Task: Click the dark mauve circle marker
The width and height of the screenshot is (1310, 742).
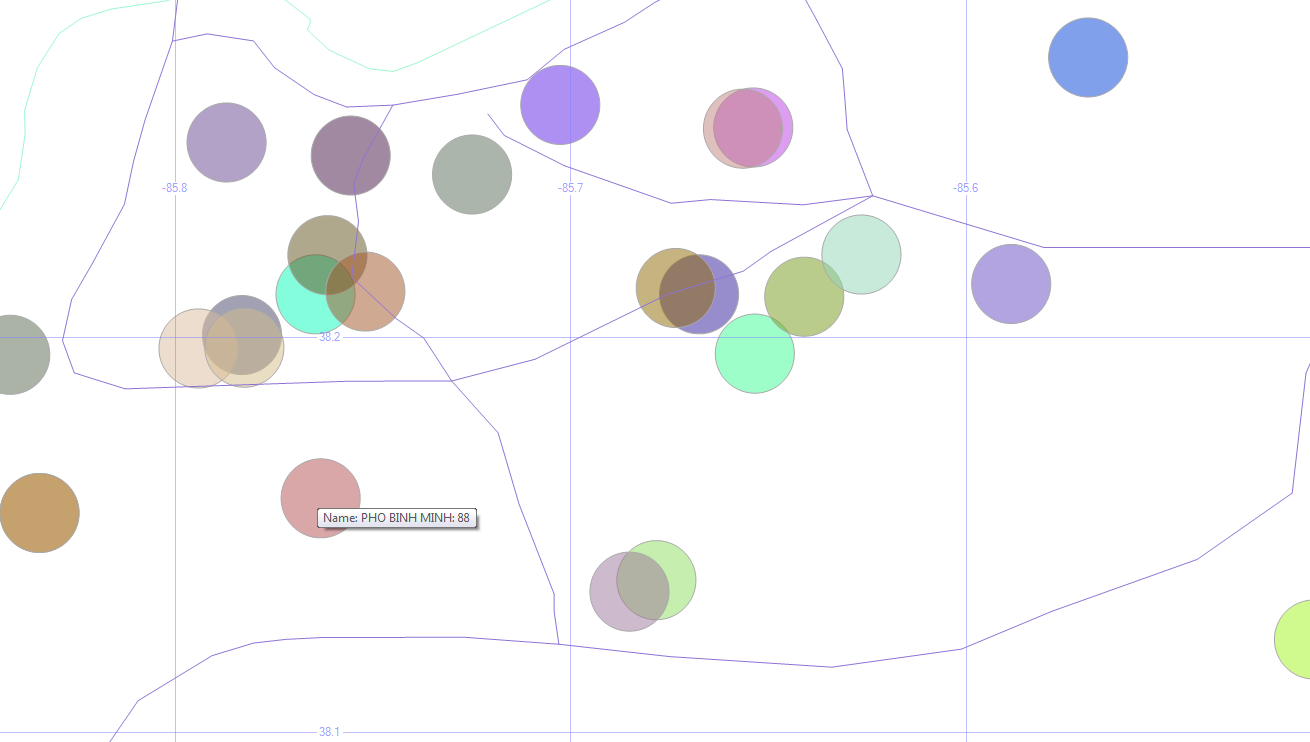Action: (350, 155)
